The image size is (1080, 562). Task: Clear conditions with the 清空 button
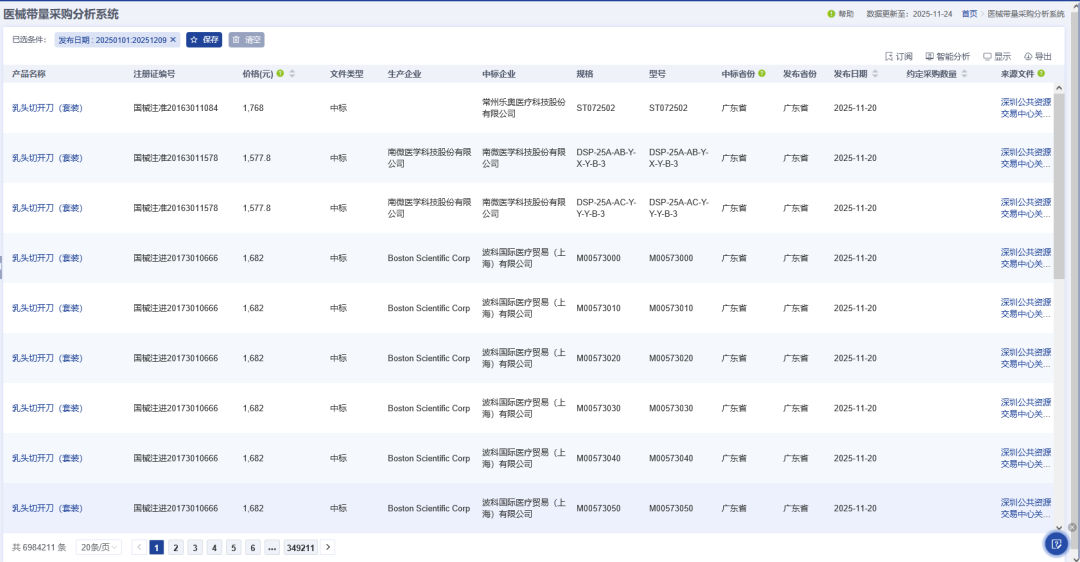pyautogui.click(x=247, y=40)
